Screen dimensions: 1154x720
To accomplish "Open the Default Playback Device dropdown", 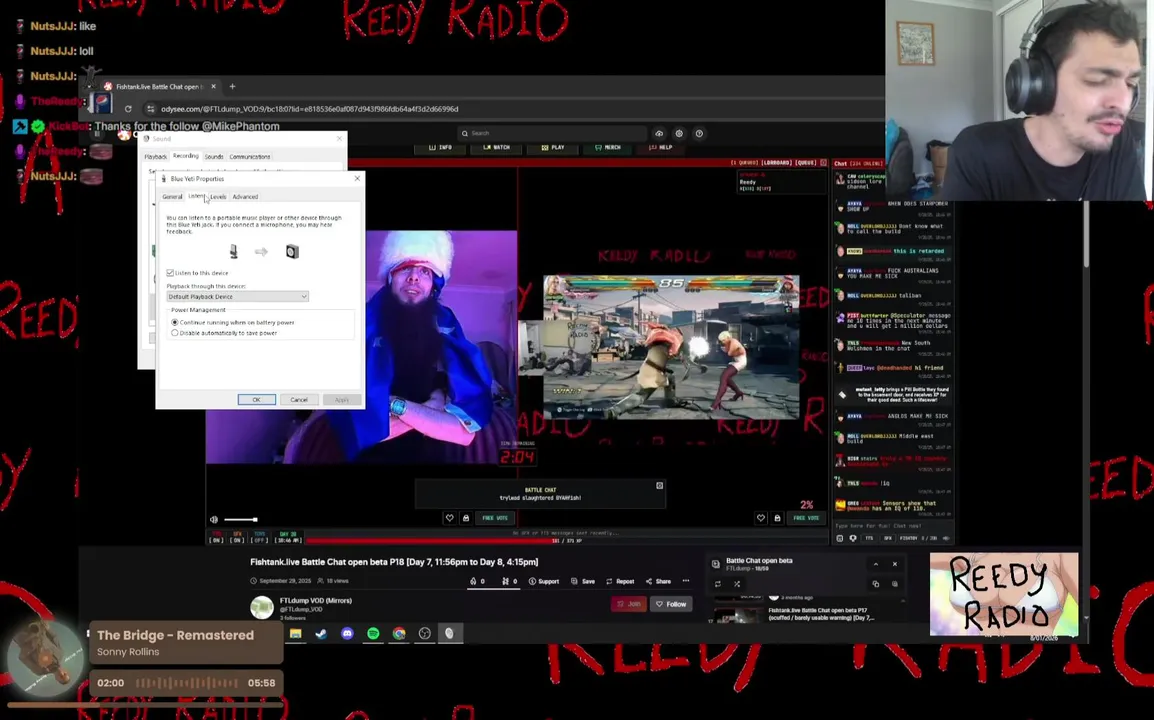I will pyautogui.click(x=237, y=297).
